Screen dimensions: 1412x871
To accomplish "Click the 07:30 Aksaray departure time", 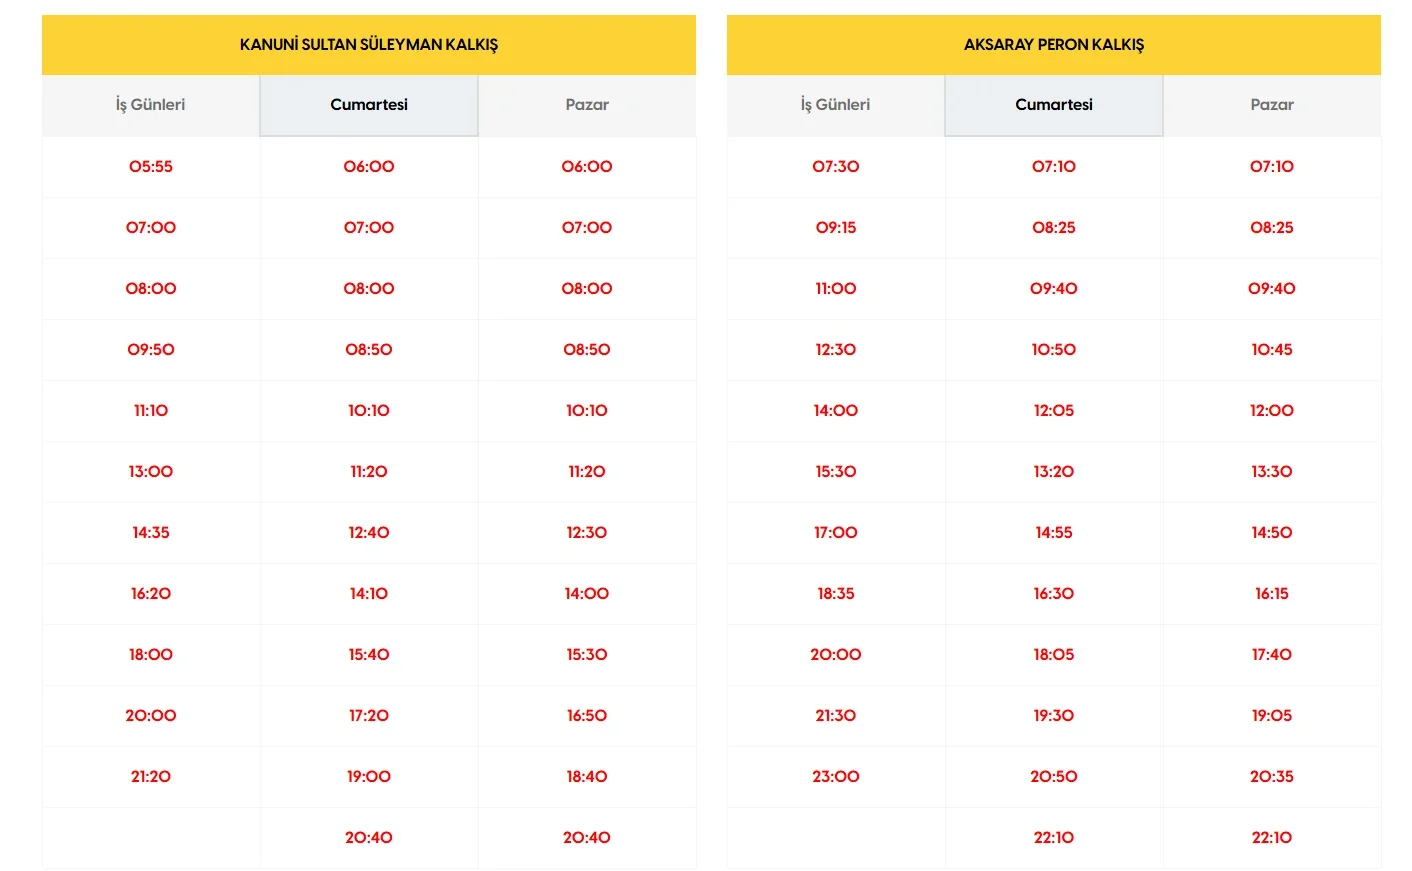I will point(836,167).
